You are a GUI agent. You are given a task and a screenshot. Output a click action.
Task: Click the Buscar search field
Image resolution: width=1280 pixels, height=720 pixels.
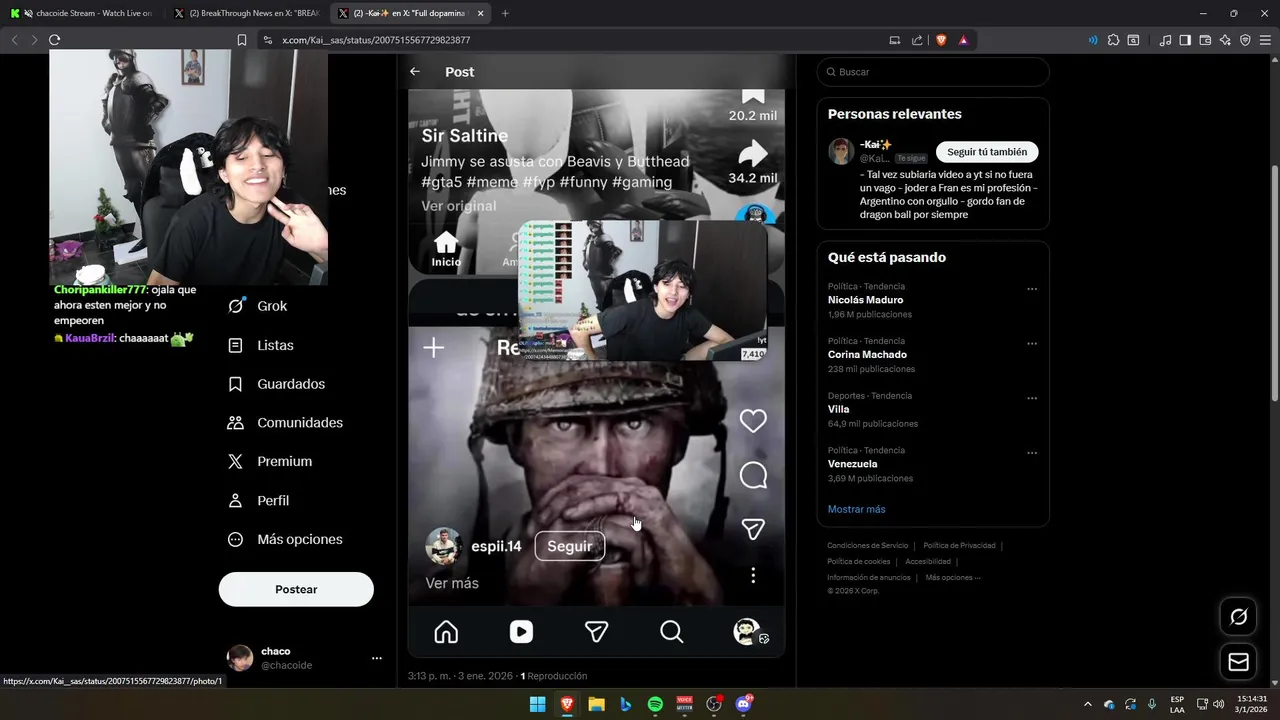coord(933,72)
